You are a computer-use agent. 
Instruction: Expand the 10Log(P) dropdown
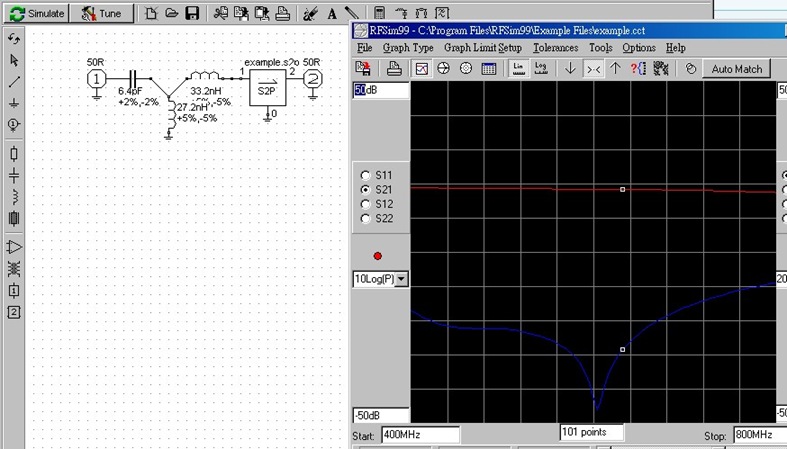(x=402, y=279)
